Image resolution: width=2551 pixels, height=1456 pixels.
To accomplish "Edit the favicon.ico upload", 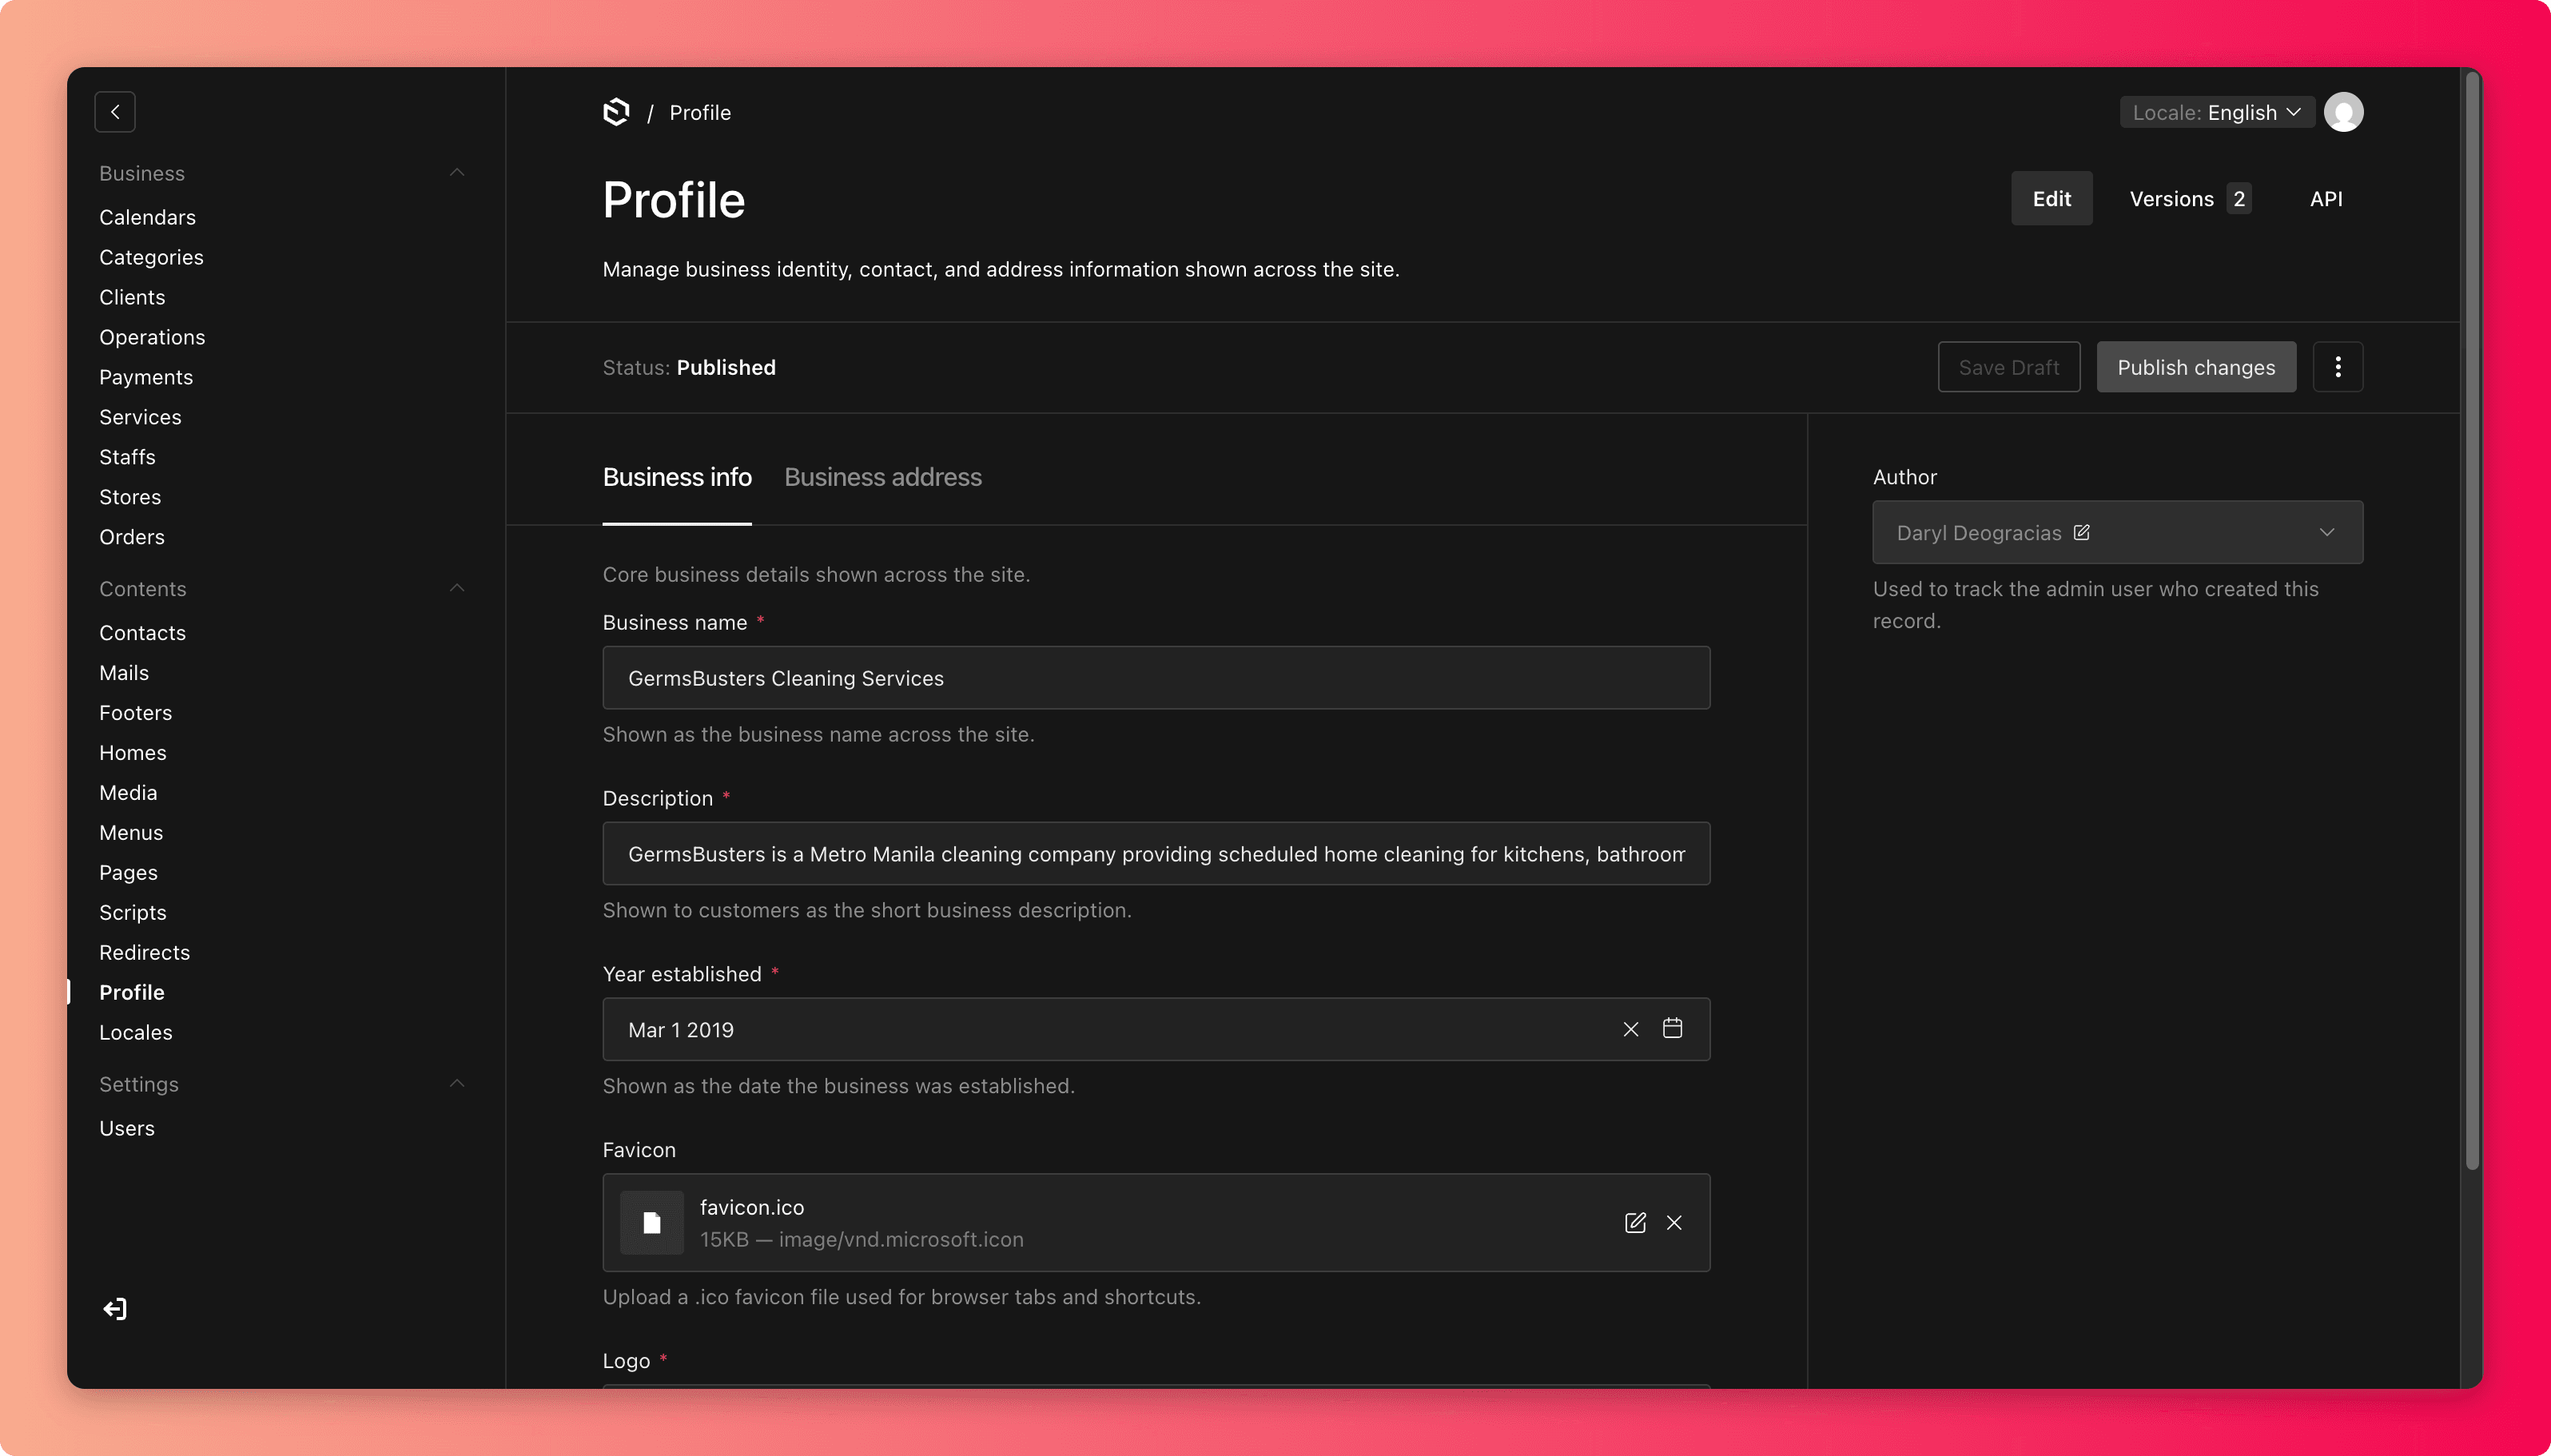I will click(1634, 1222).
